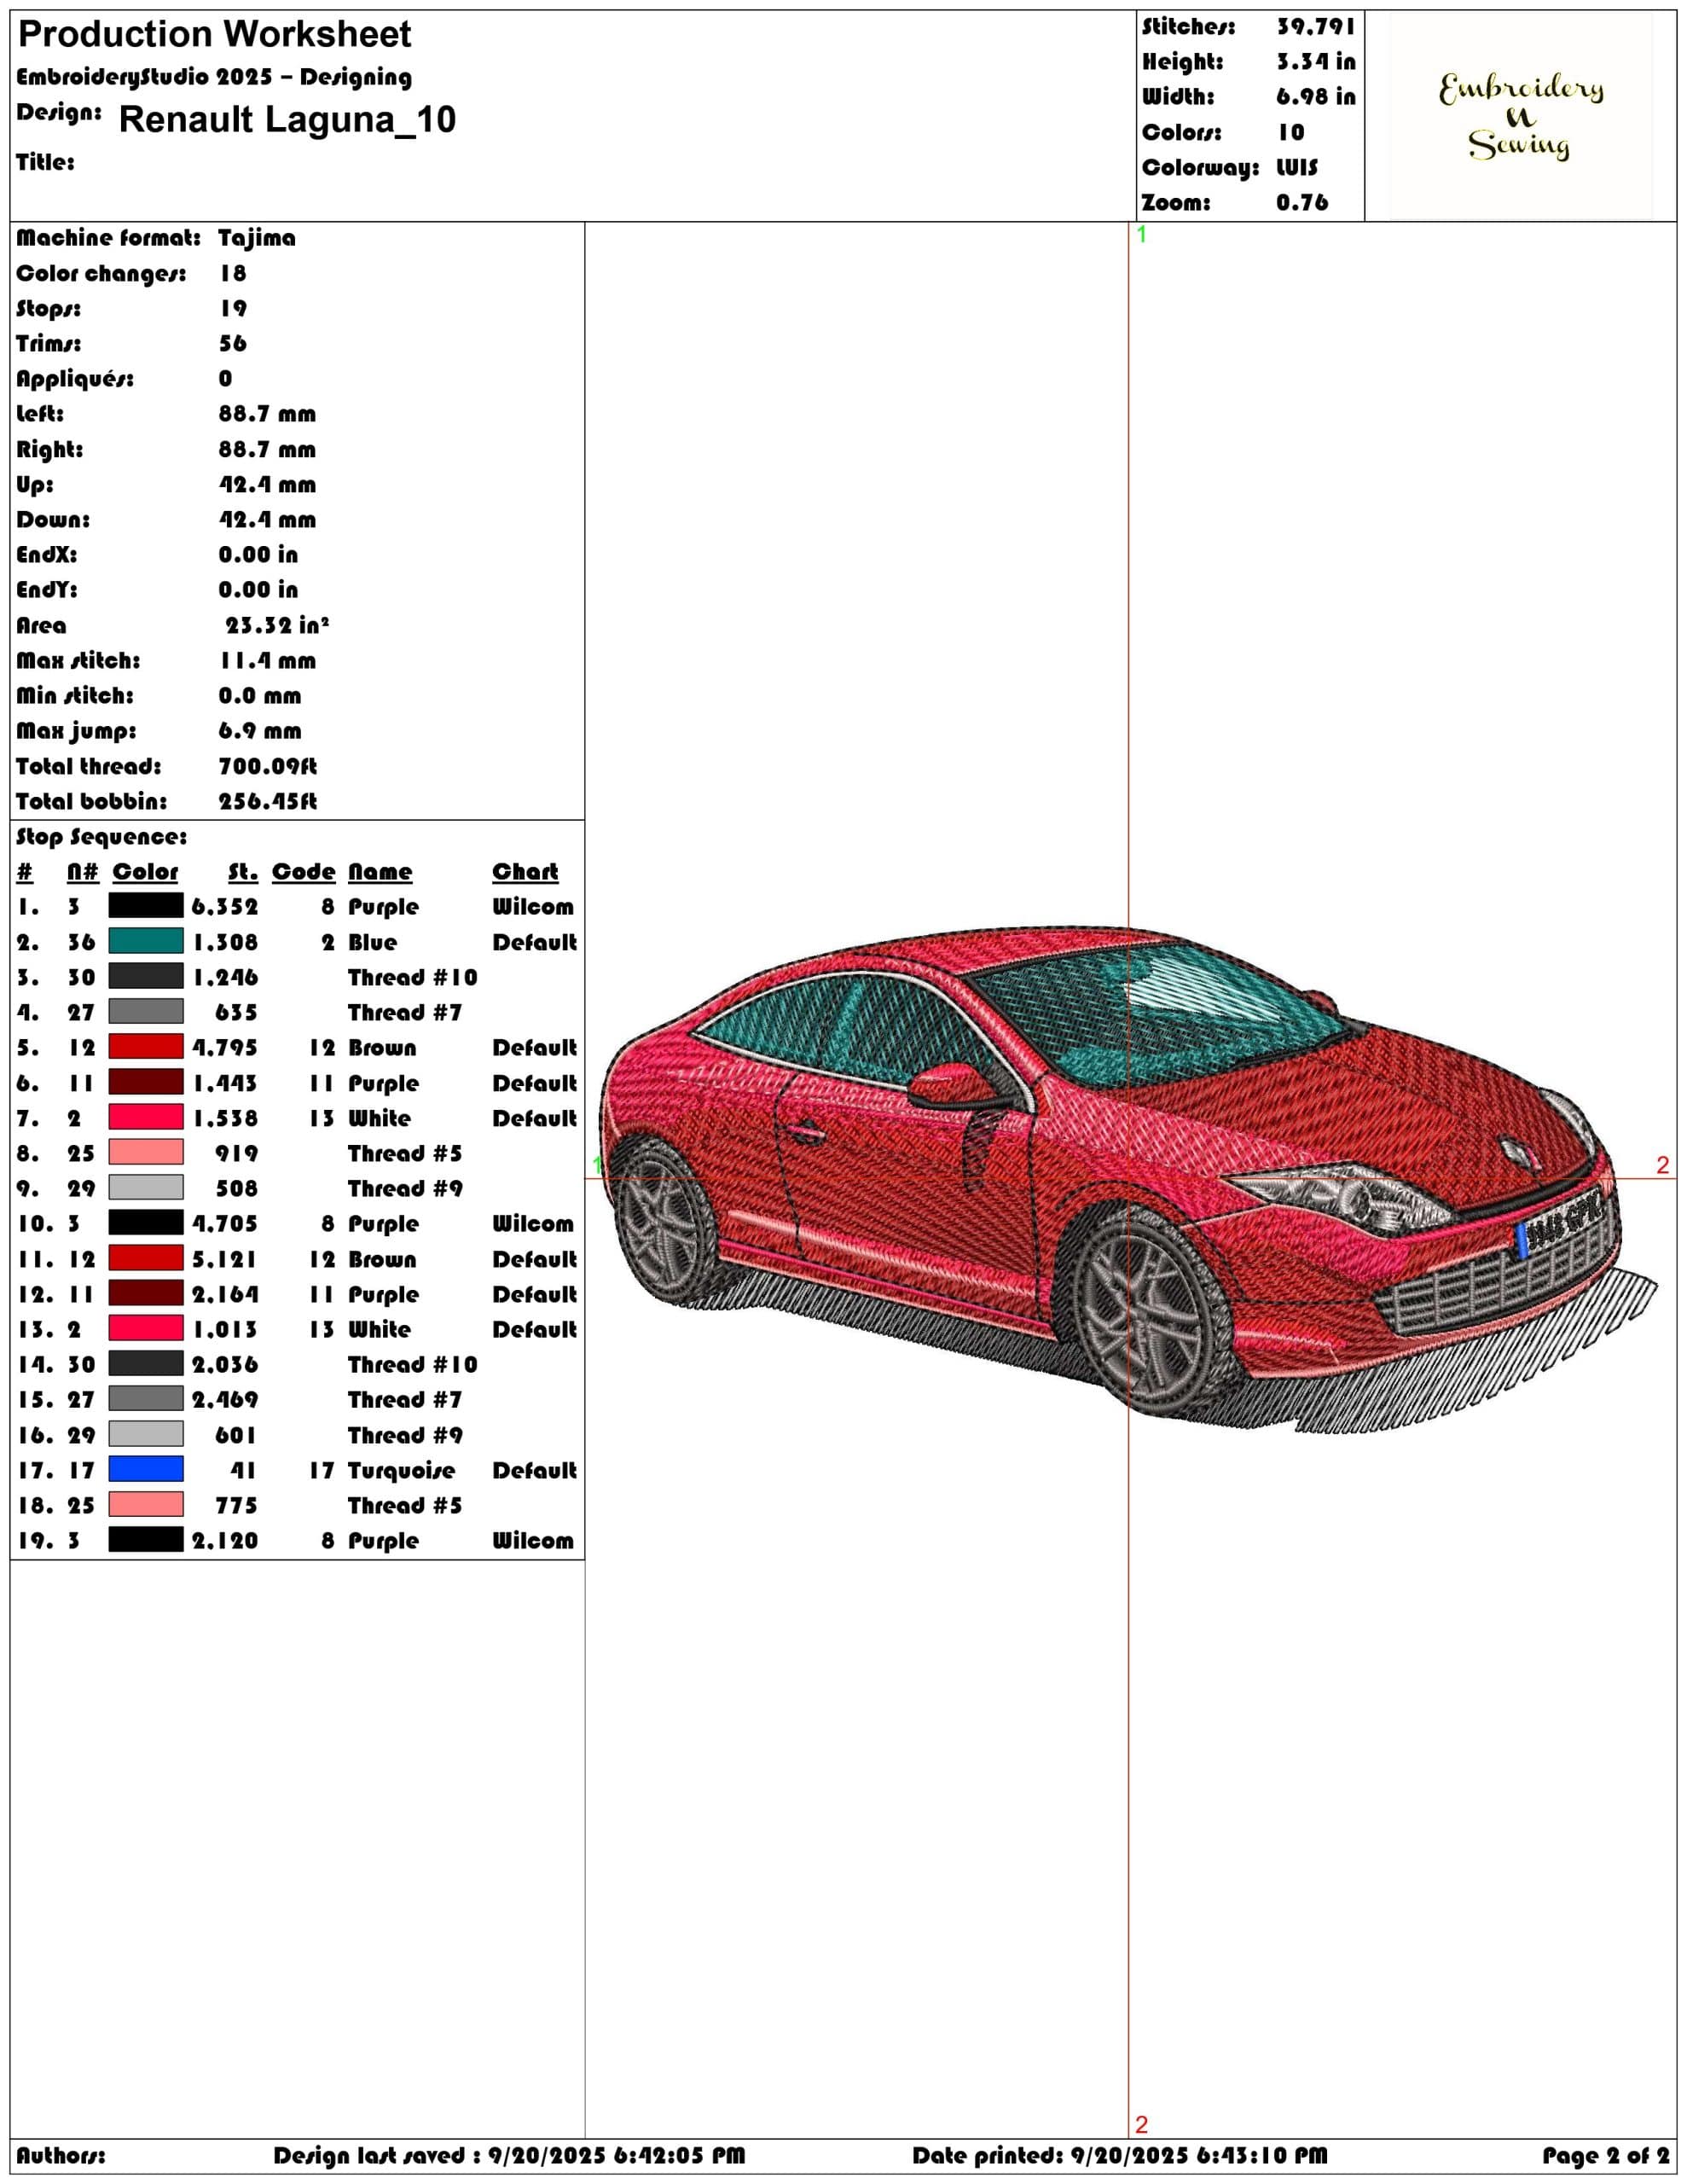This screenshot has width=1687, height=2184.
Task: Click the 'Name' column header
Action: [x=380, y=872]
